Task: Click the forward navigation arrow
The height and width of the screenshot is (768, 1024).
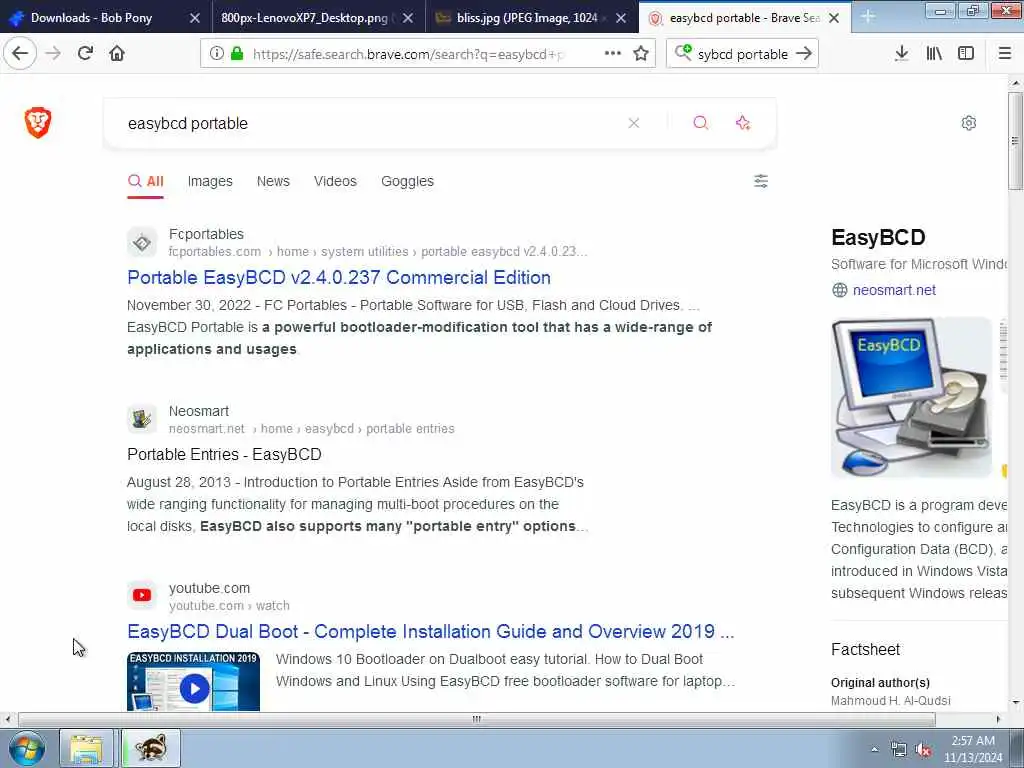Action: click(53, 54)
